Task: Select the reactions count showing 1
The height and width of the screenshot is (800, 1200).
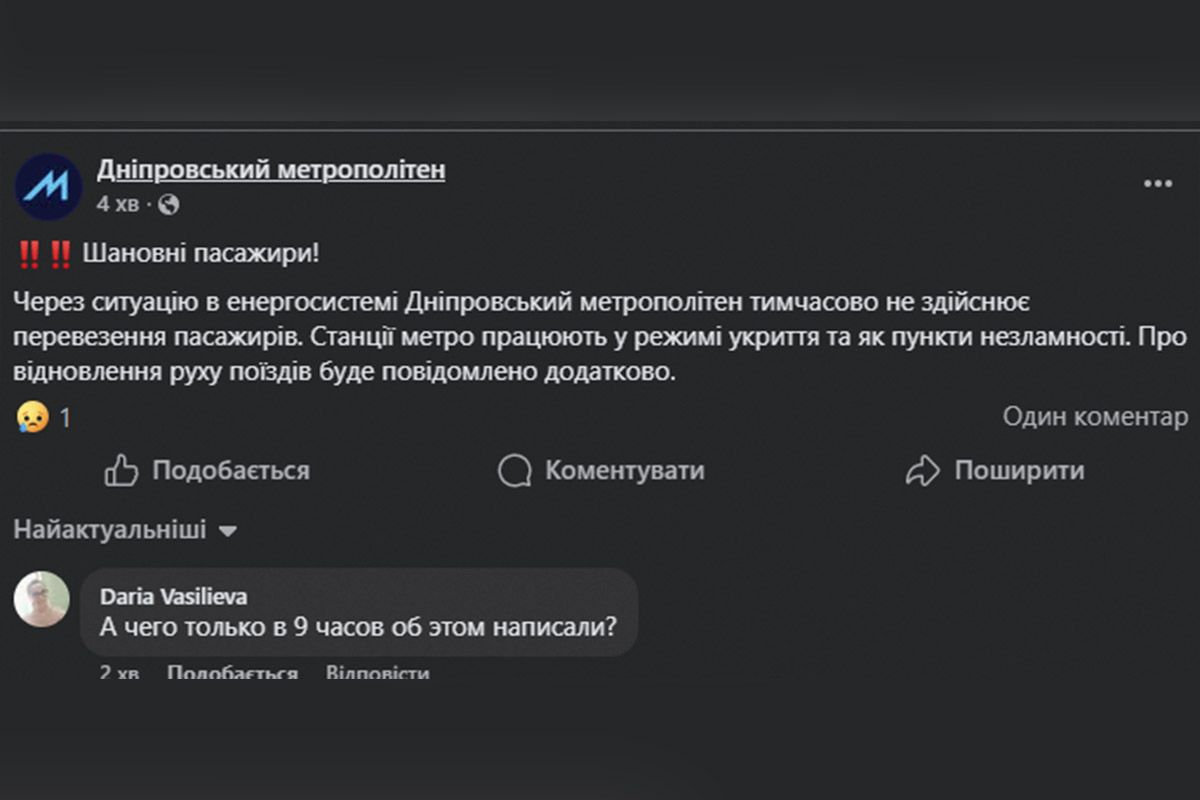Action: (65, 417)
